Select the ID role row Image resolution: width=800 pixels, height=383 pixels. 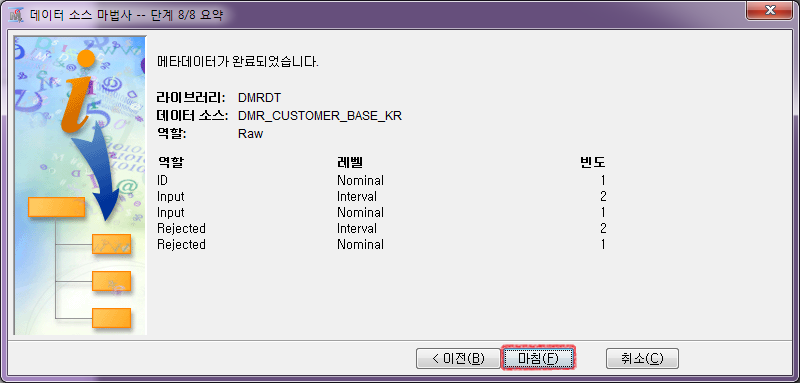coord(162,180)
